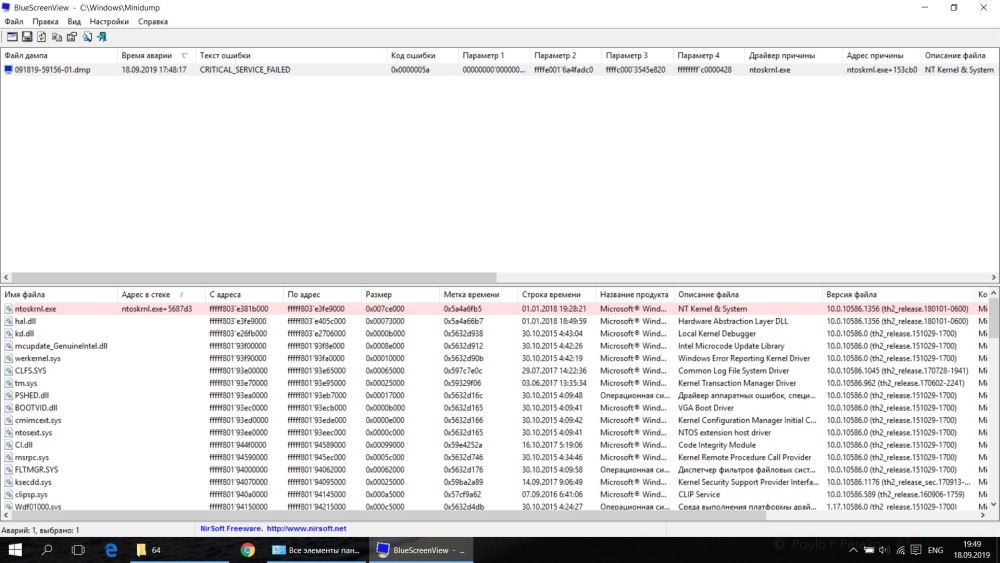The height and width of the screenshot is (563, 1000).
Task: Click the upper pane horizontal scrollbar thumb
Action: [254, 277]
